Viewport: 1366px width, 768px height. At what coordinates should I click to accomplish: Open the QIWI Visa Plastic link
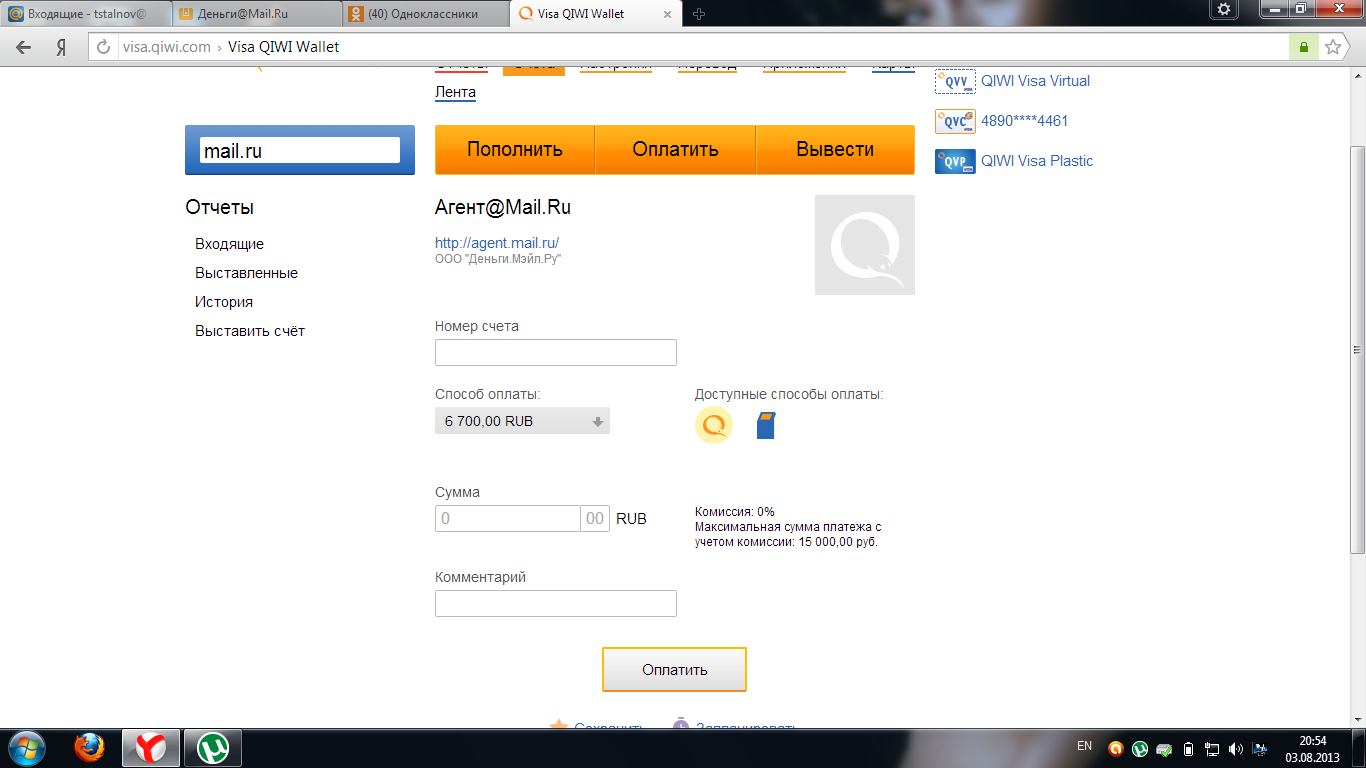pyautogui.click(x=1037, y=161)
